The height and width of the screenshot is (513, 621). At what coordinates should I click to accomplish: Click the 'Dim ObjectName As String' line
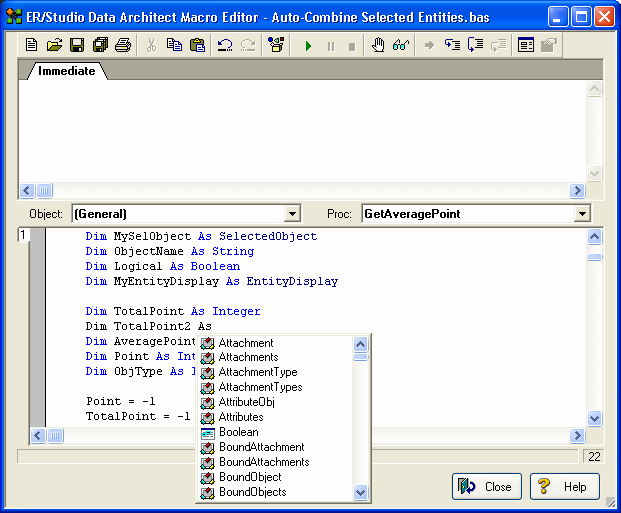(x=170, y=251)
